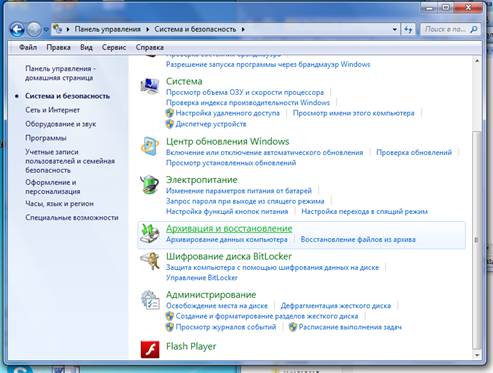
Task: Open Специальные возможности sidebar link
Action: click(72, 218)
